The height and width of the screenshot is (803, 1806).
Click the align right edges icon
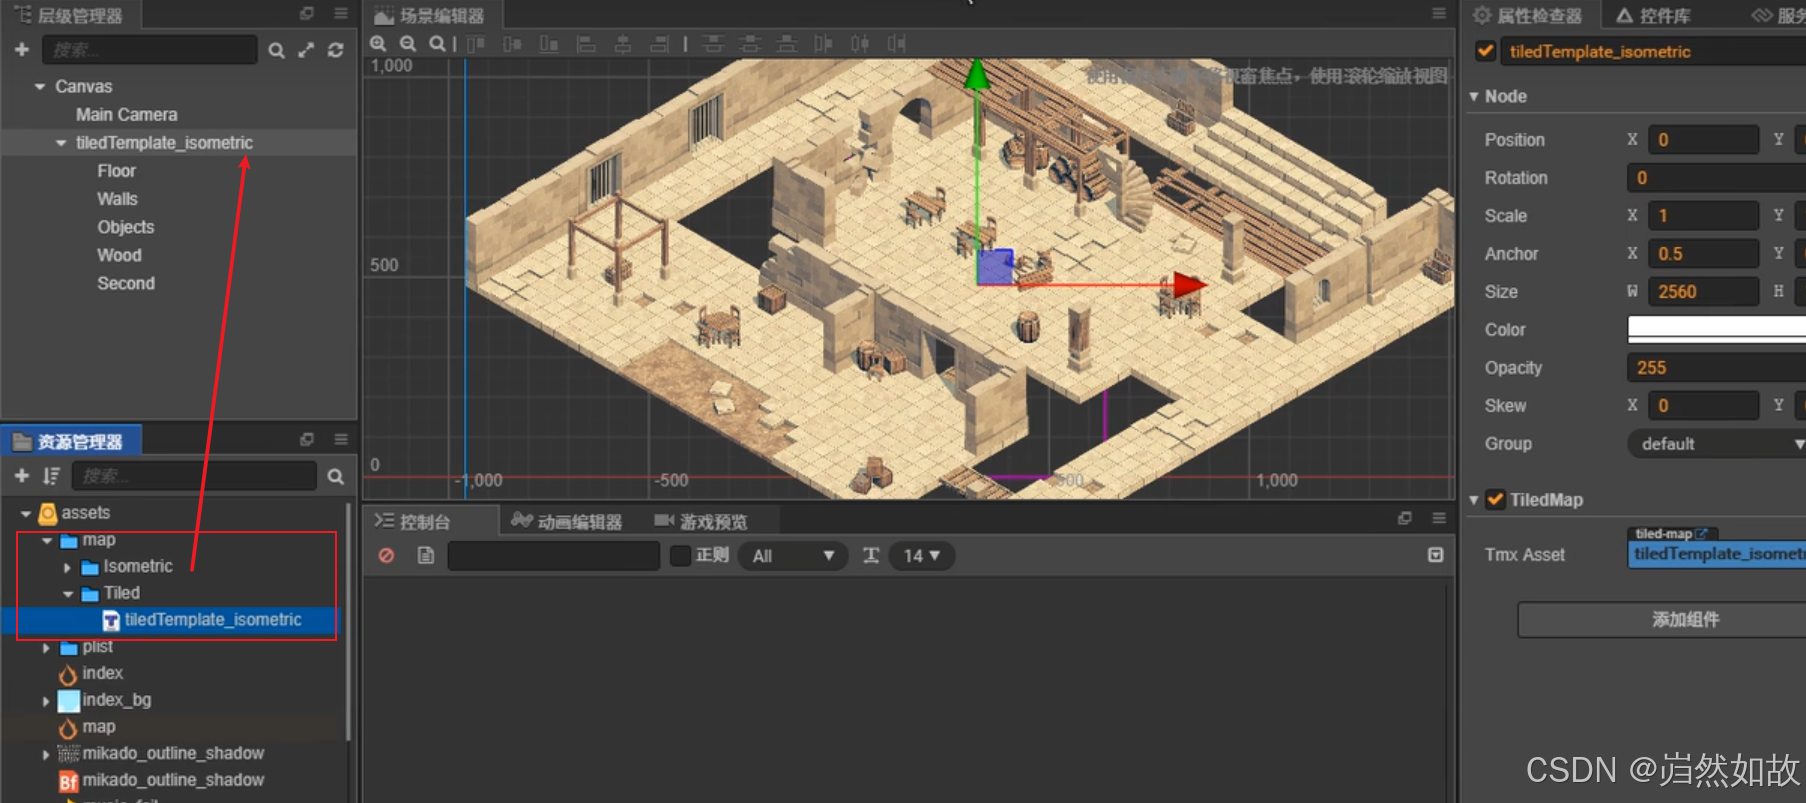click(x=659, y=43)
